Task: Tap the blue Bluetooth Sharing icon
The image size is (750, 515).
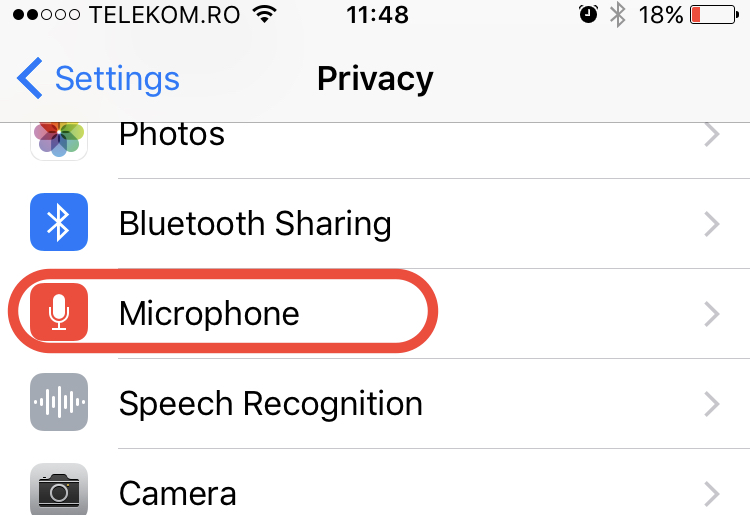Action: point(59,223)
